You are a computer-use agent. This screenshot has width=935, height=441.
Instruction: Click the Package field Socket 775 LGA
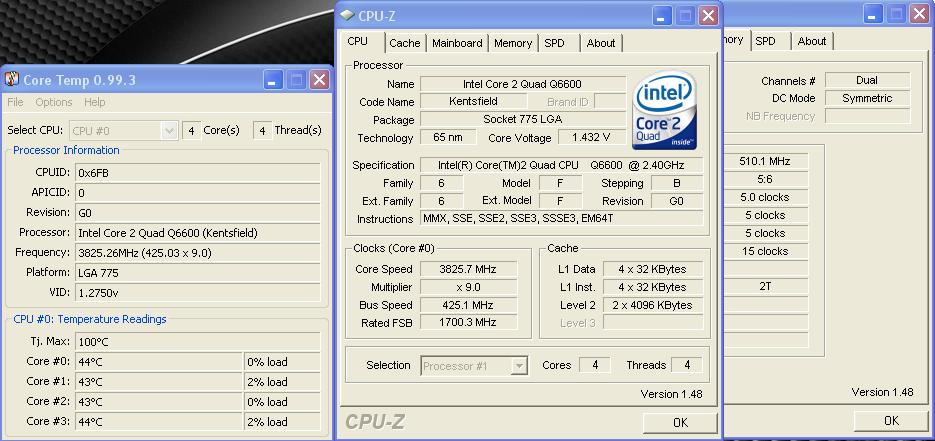(523, 119)
